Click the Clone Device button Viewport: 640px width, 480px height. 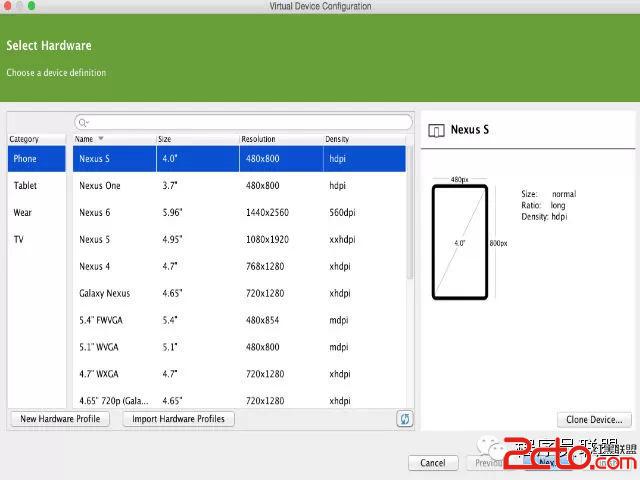(594, 420)
